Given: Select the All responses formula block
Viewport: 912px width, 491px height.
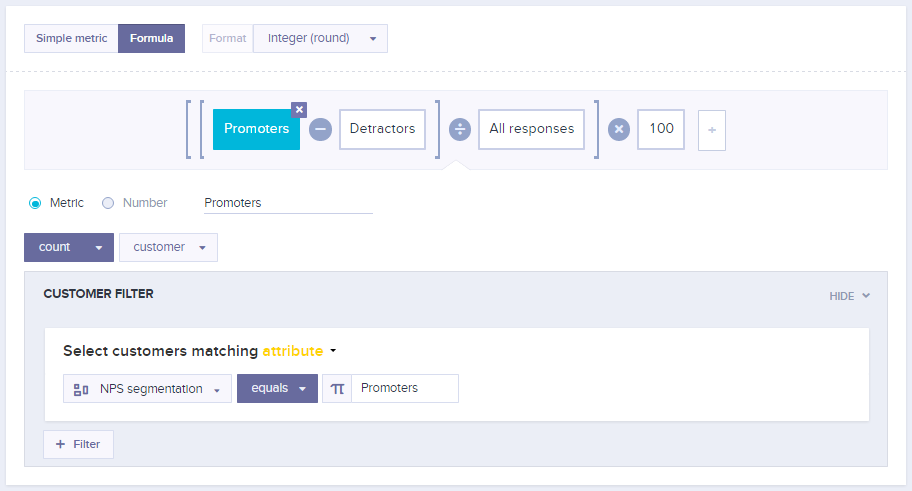Looking at the screenshot, I should point(532,130).
